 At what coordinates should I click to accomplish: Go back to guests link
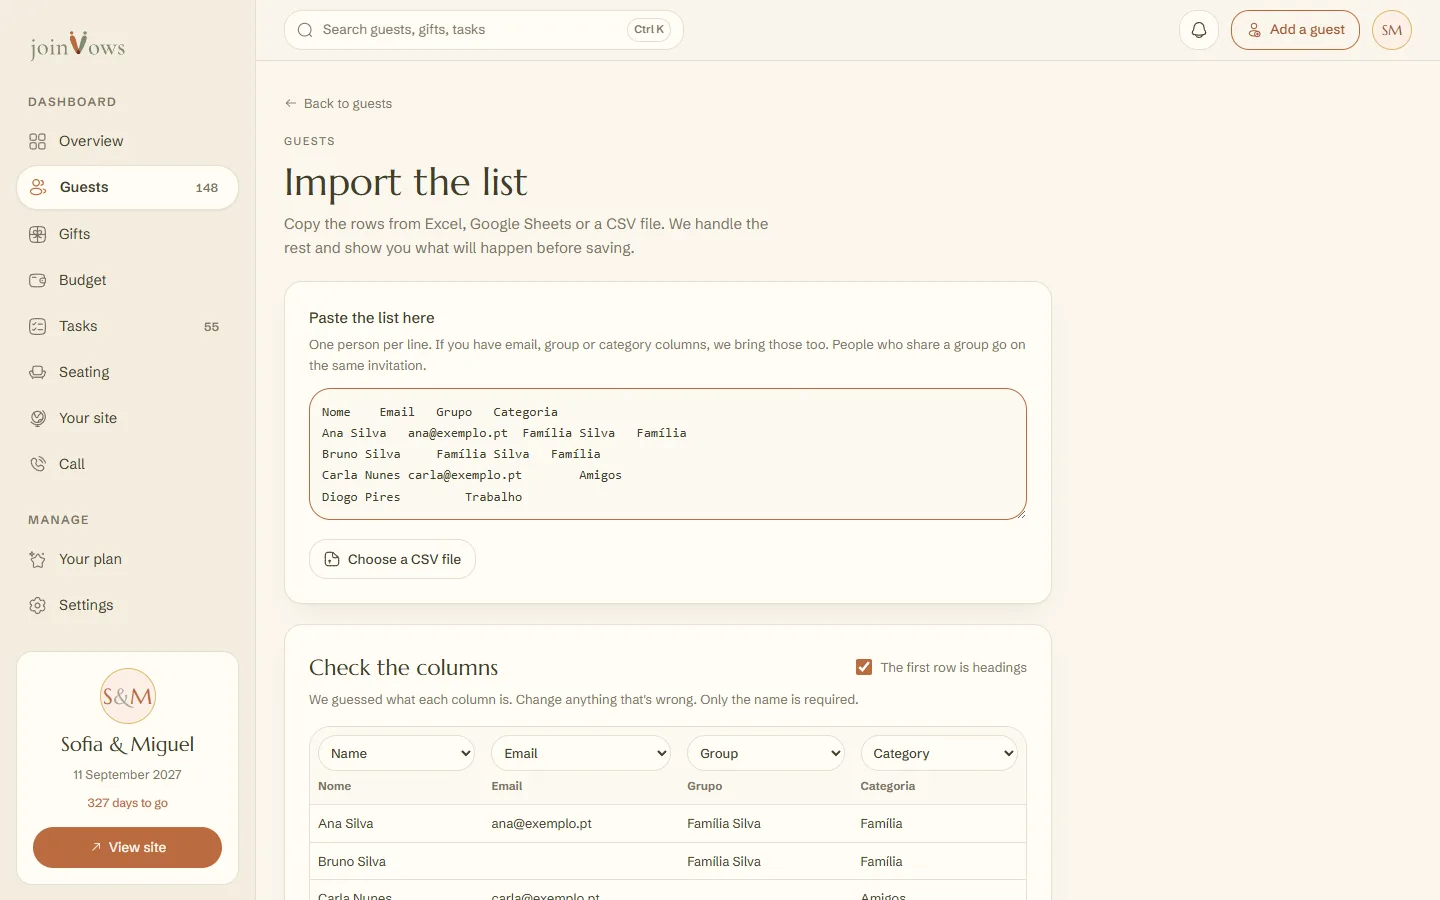(x=338, y=103)
